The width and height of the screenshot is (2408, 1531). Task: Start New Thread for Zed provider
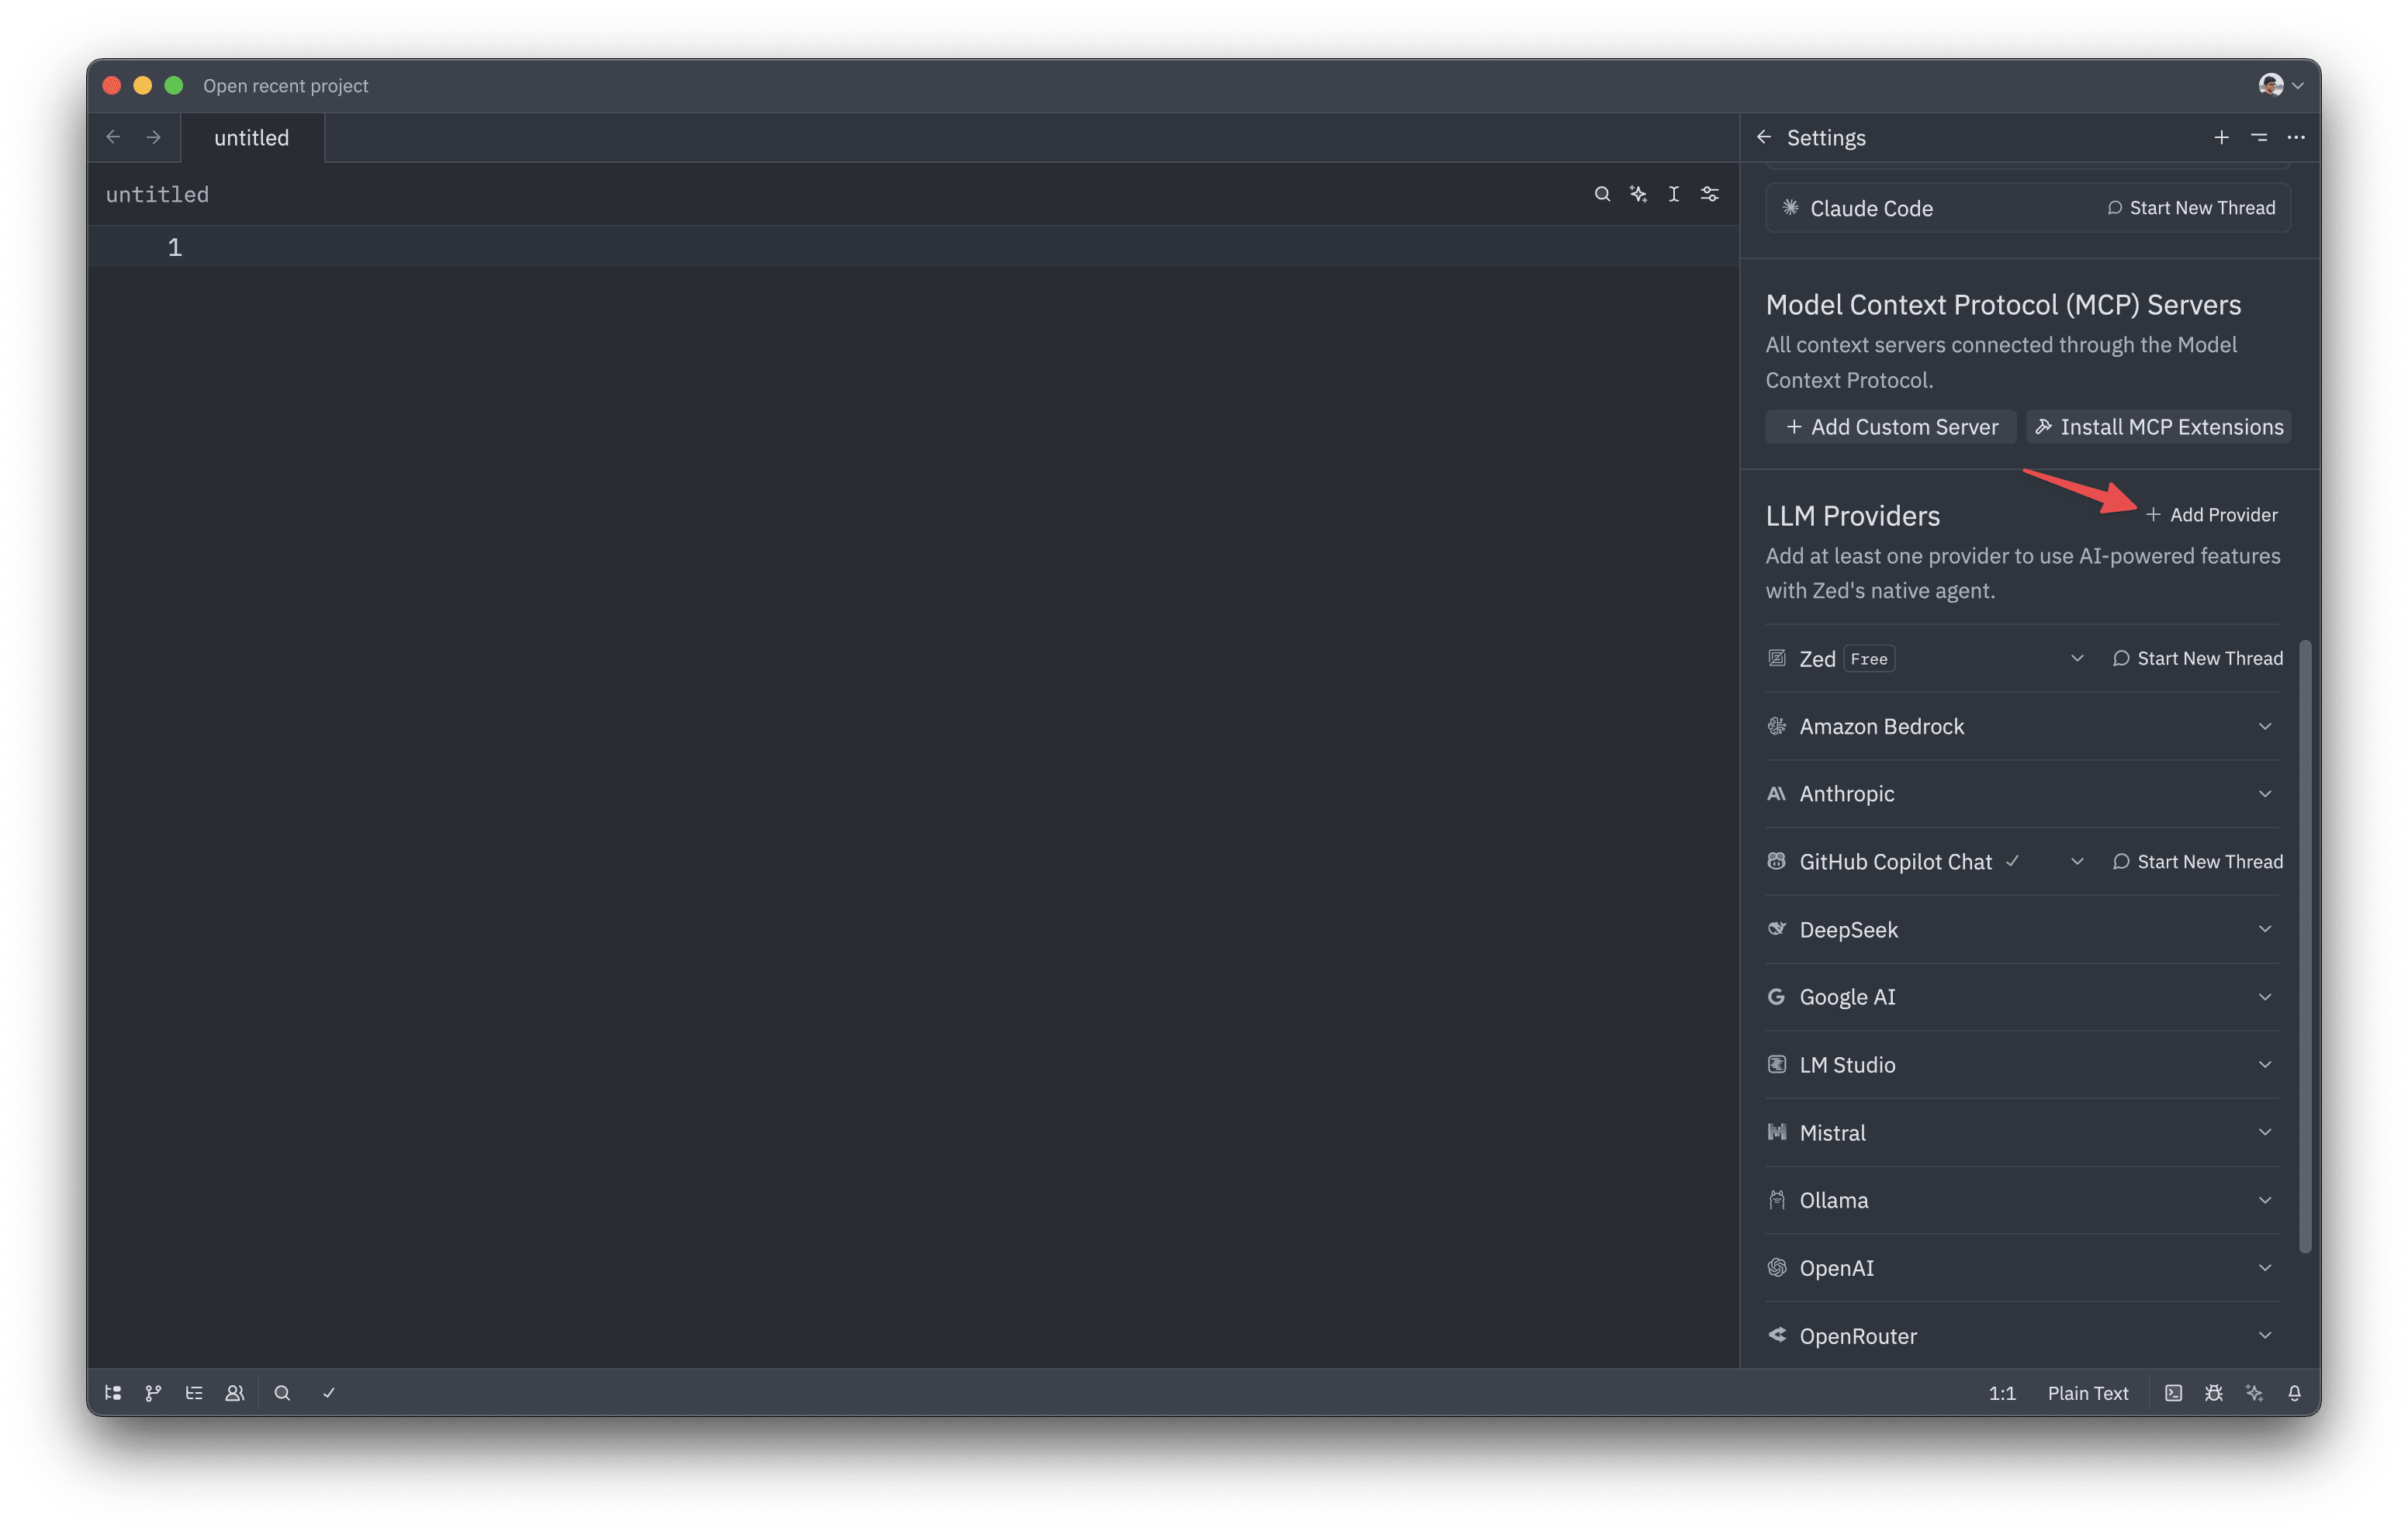pyautogui.click(x=2197, y=658)
